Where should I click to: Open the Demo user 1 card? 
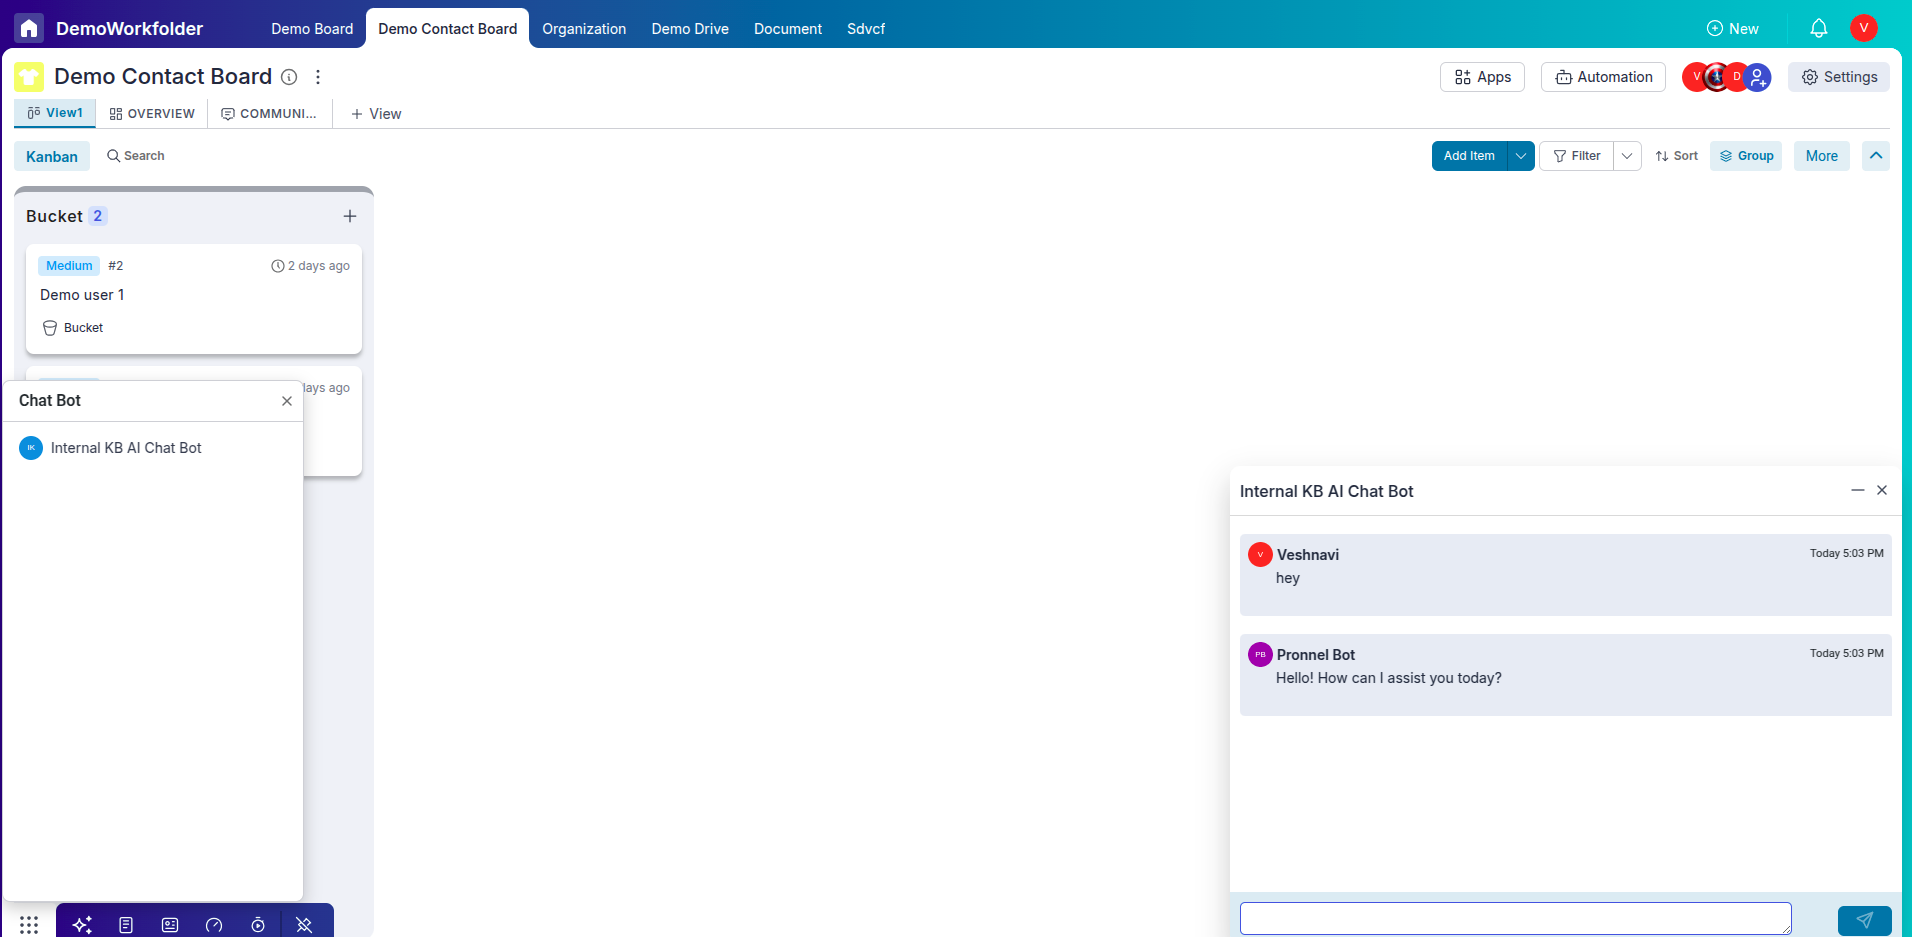click(194, 298)
